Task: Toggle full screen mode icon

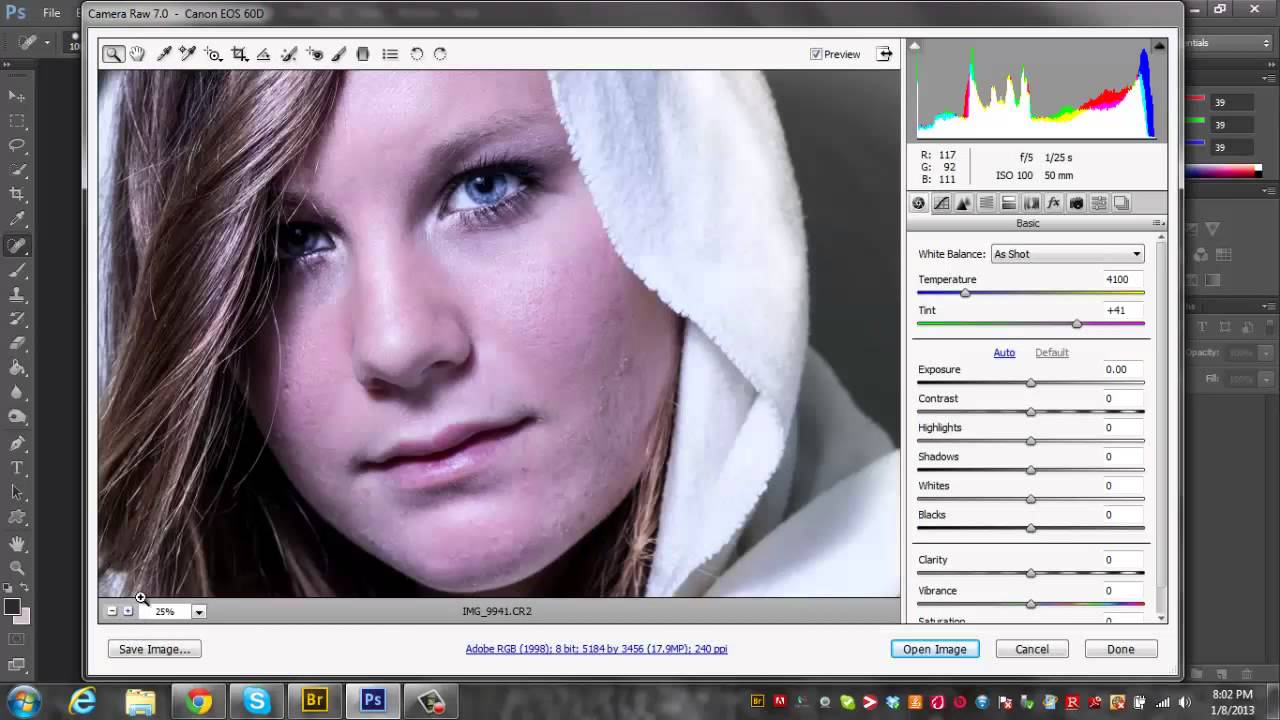Action: point(884,54)
